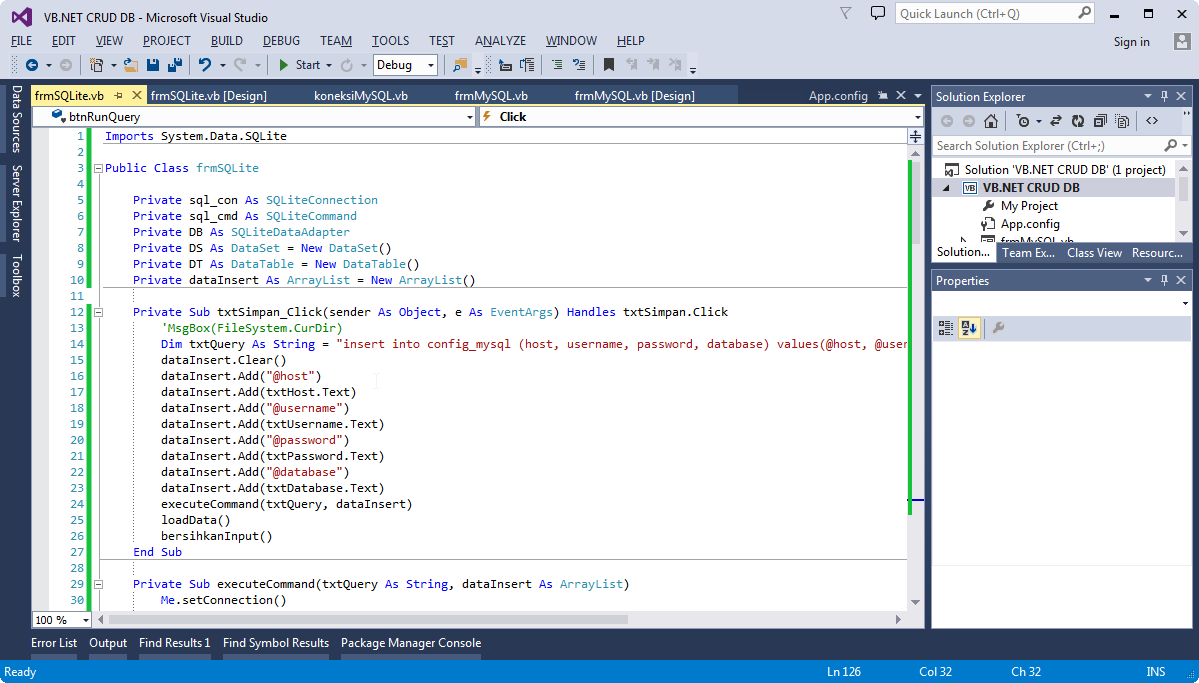Click the Comment Out Selected Lines icon
Image resolution: width=1199 pixels, height=683 pixels.
557,65
